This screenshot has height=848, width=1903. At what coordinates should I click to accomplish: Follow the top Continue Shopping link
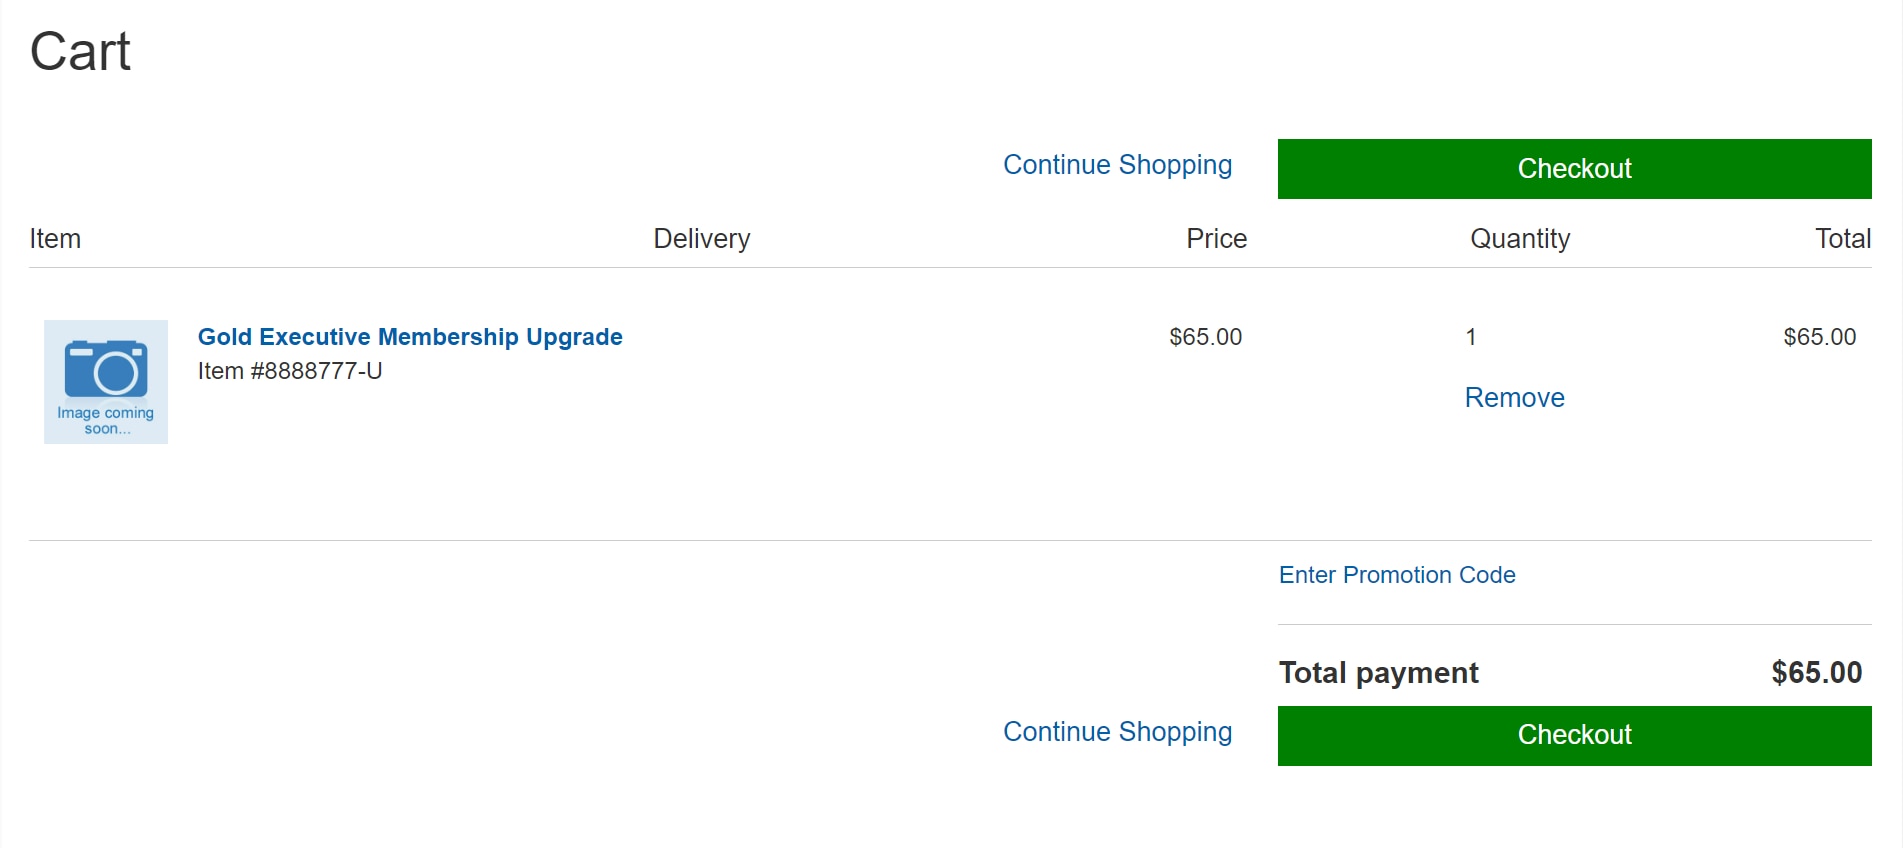(x=1117, y=165)
